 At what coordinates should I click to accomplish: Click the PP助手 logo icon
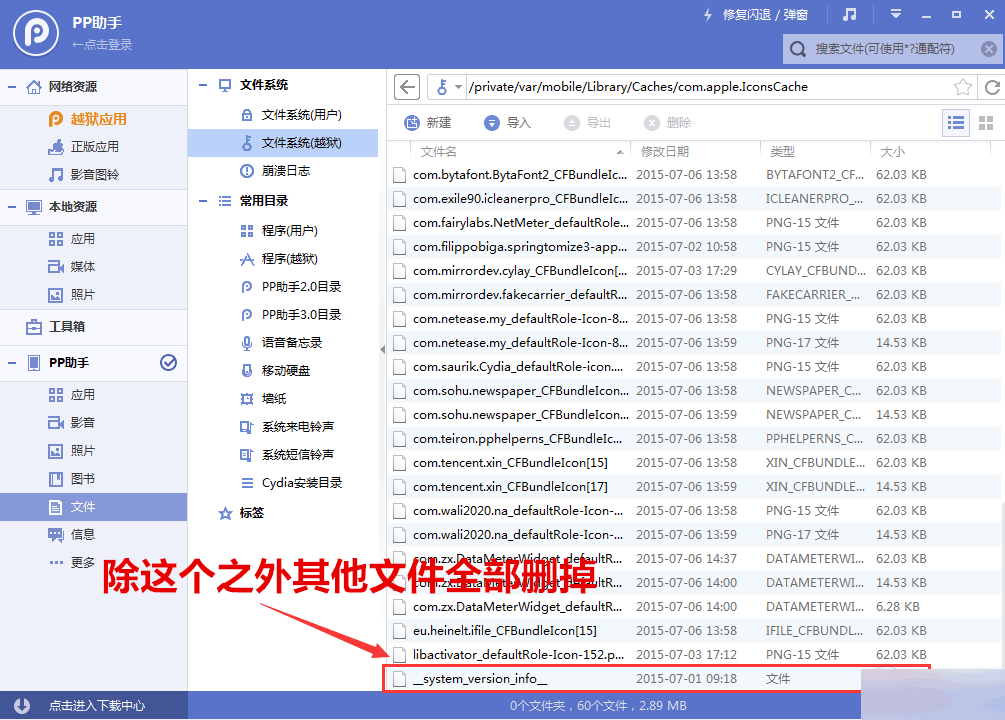(x=36, y=33)
